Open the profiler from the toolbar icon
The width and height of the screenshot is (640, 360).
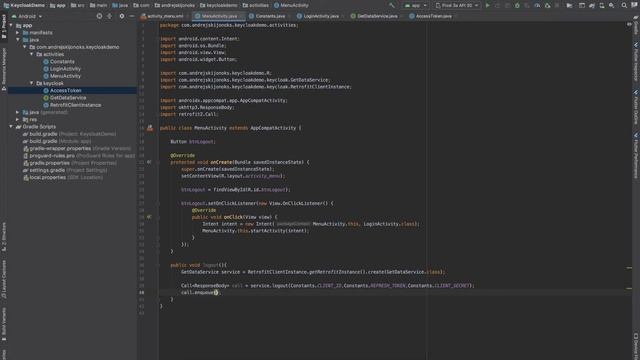point(537,5)
